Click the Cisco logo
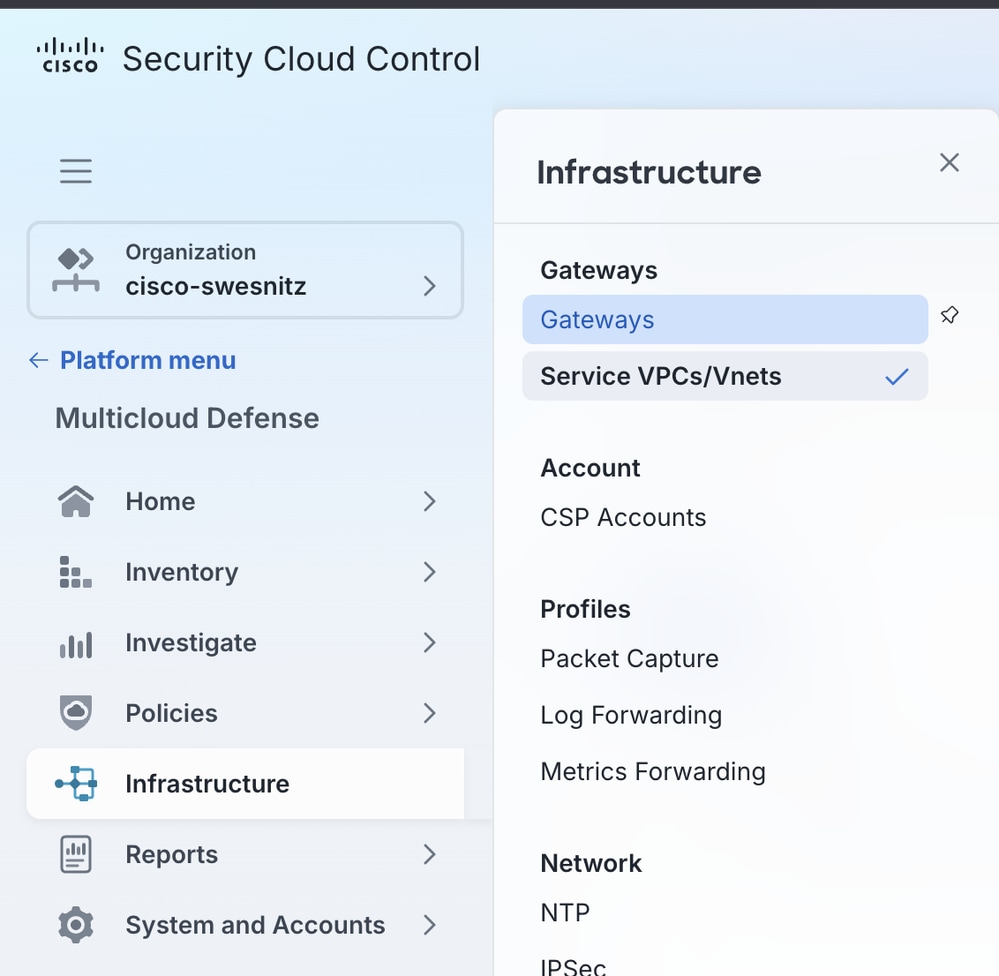 tap(70, 56)
